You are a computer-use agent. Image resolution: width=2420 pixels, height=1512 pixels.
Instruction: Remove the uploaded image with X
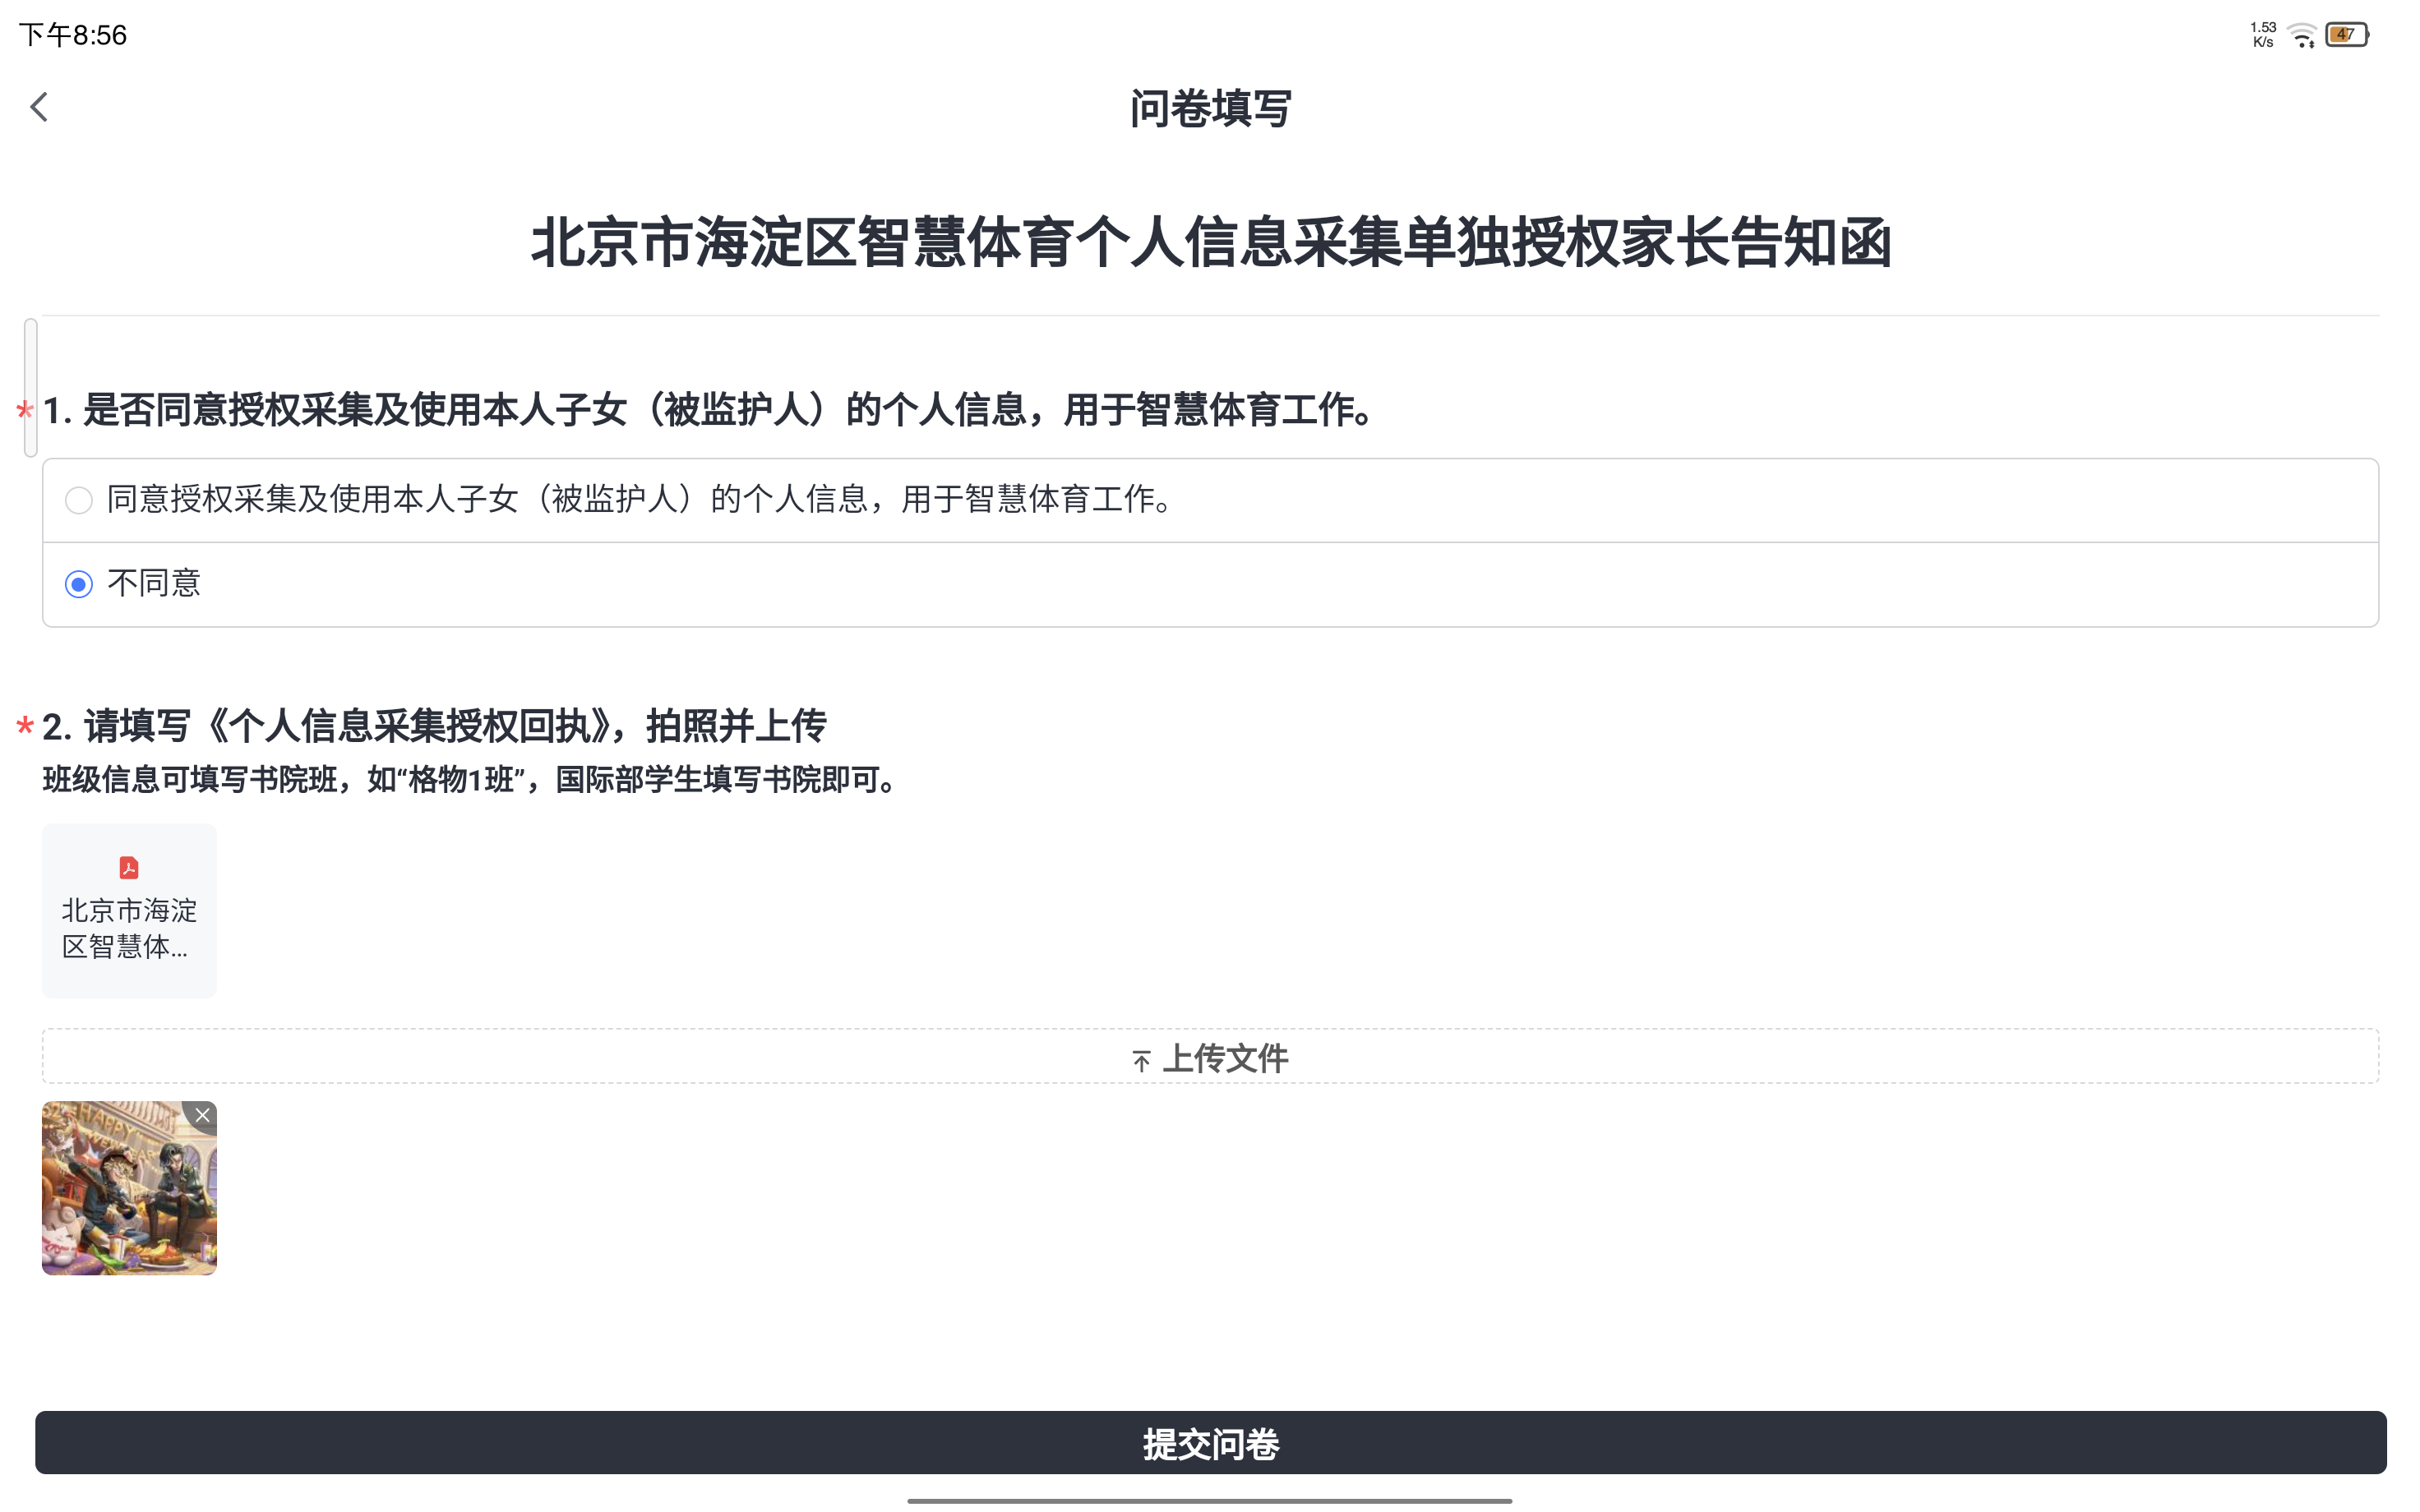pos(203,1115)
